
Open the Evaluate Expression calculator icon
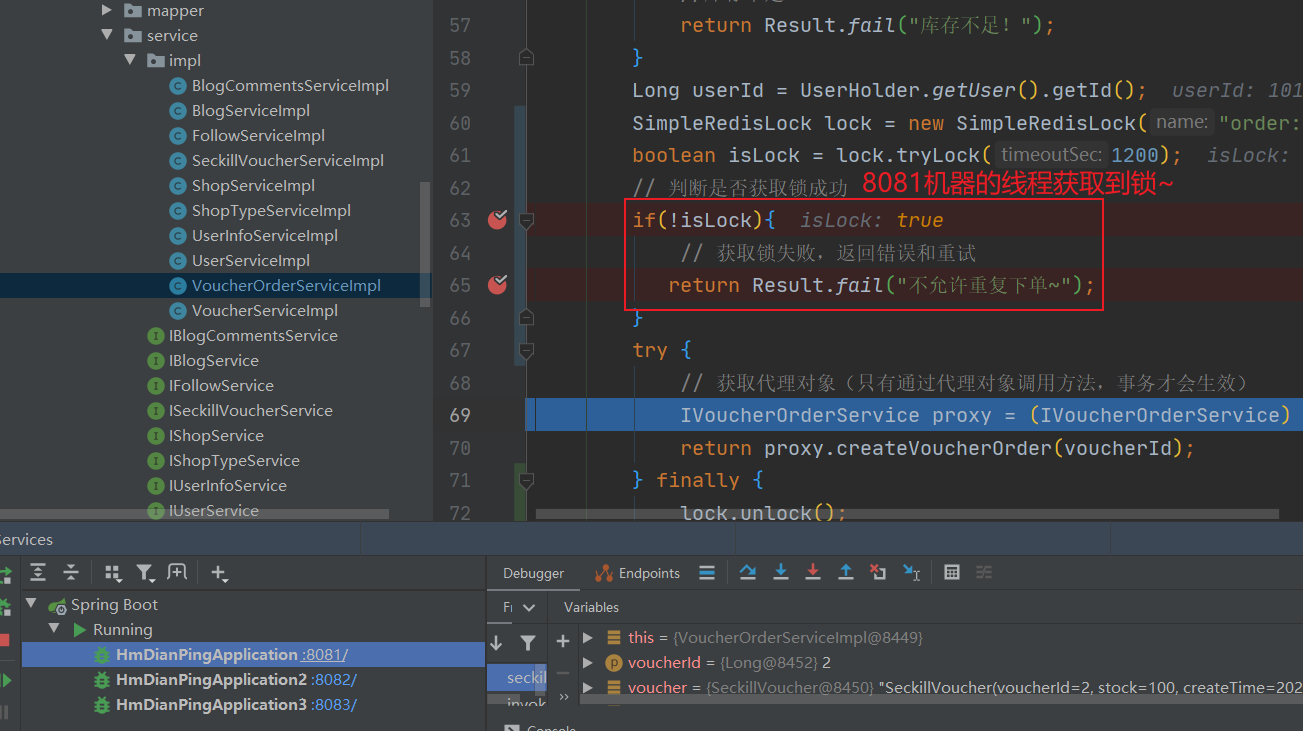click(x=952, y=573)
